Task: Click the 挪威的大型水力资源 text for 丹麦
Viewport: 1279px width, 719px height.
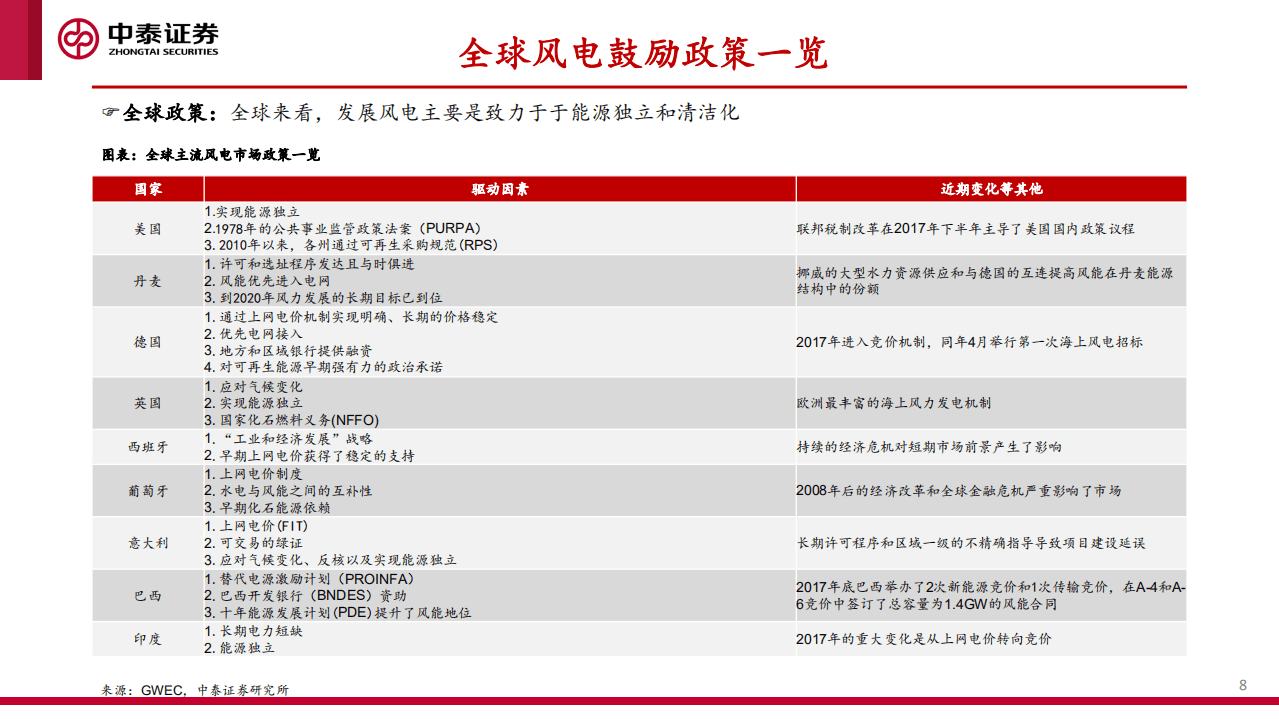Action: click(985, 280)
